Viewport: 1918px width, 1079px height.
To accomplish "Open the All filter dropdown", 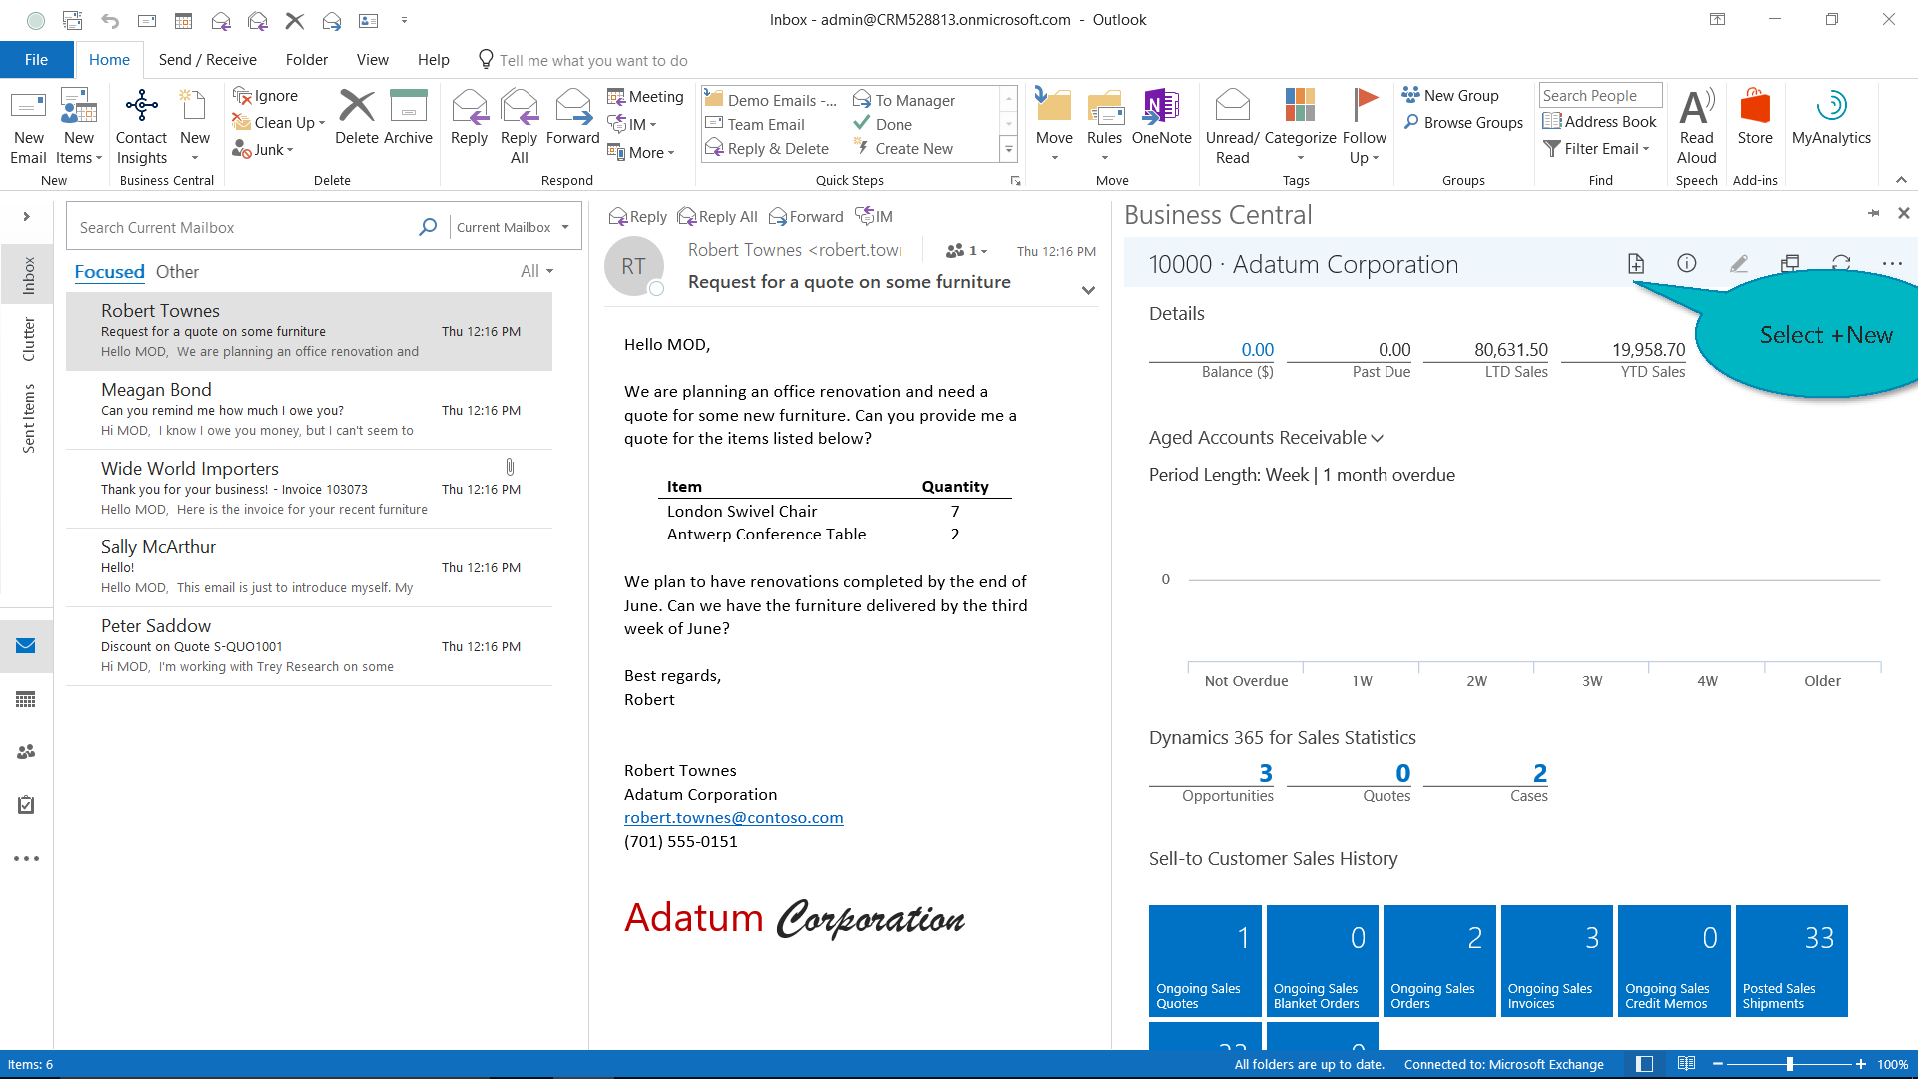I will pos(536,272).
